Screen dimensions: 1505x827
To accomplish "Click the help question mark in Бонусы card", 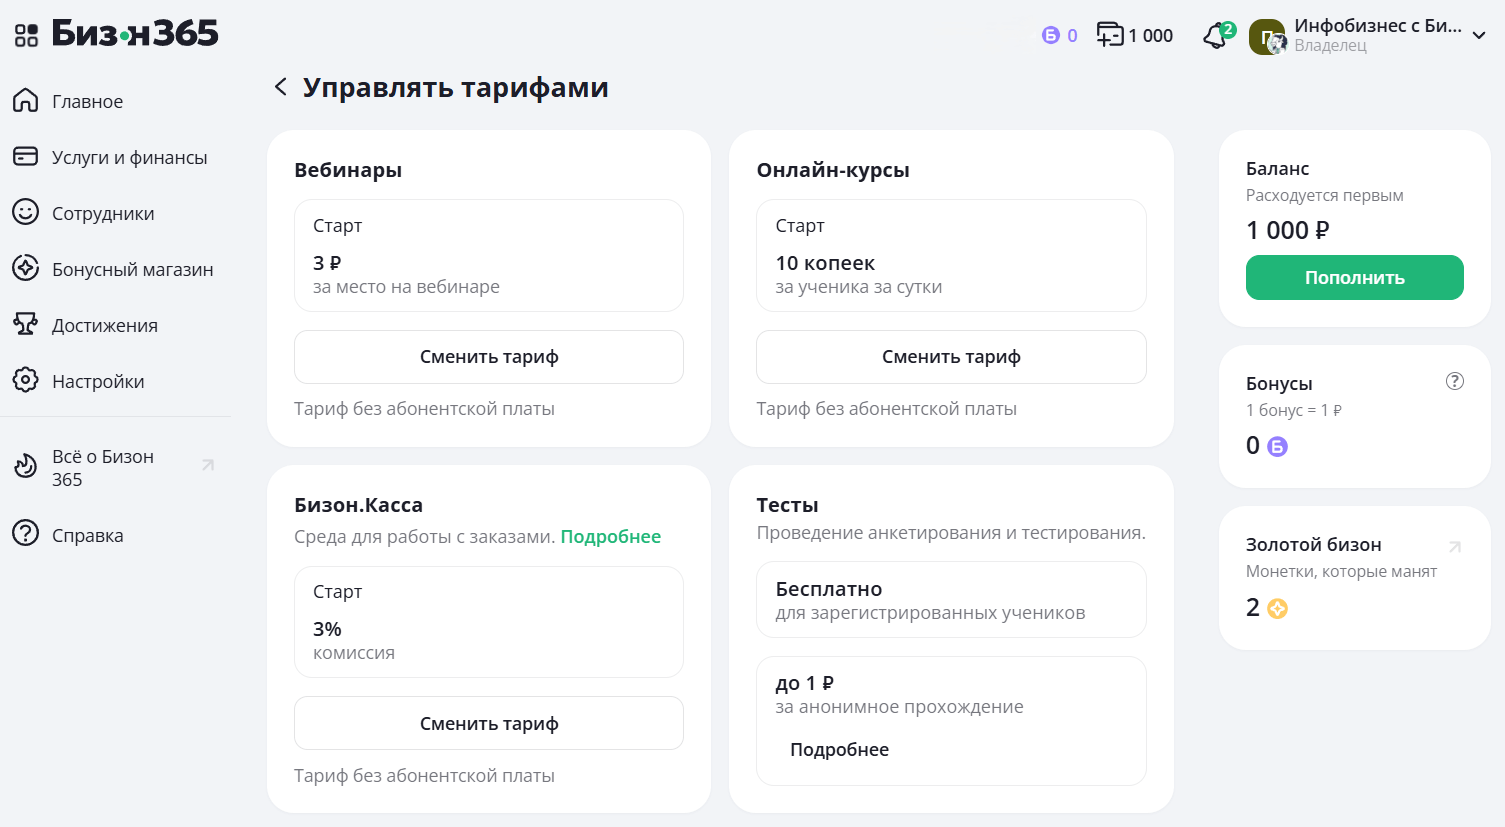I will pyautogui.click(x=1455, y=381).
